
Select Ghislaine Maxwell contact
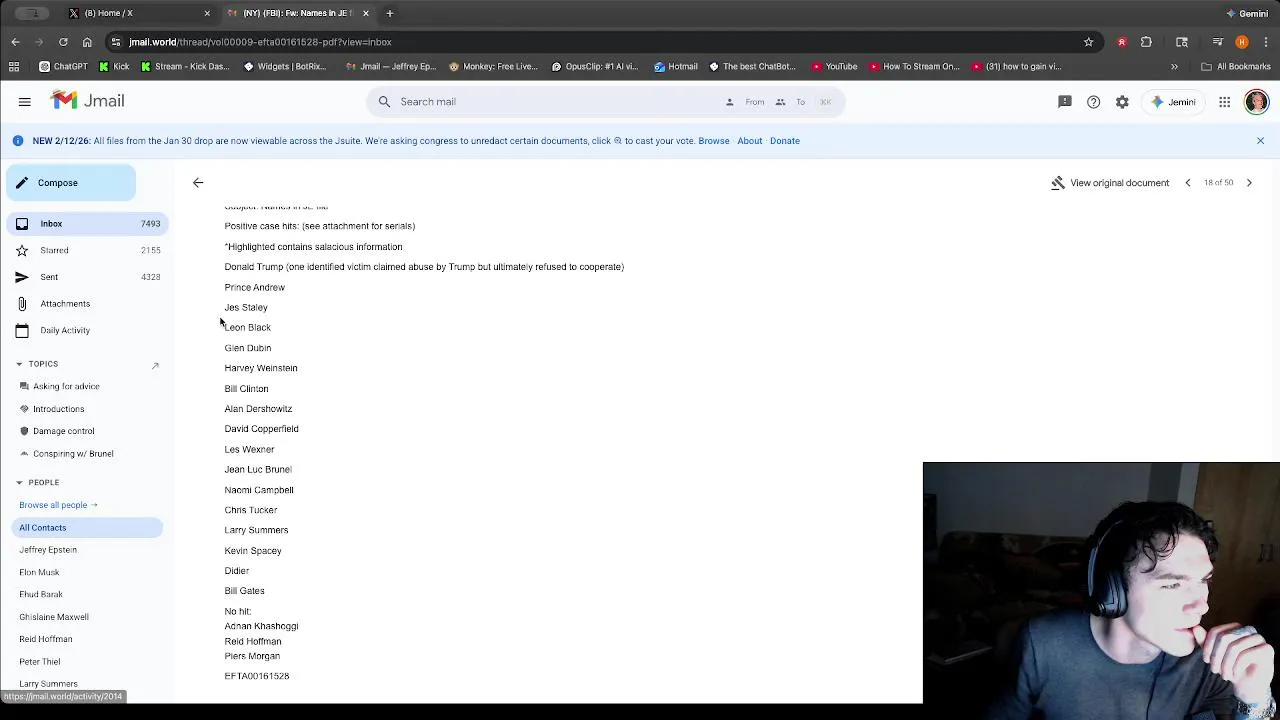tap(54, 617)
